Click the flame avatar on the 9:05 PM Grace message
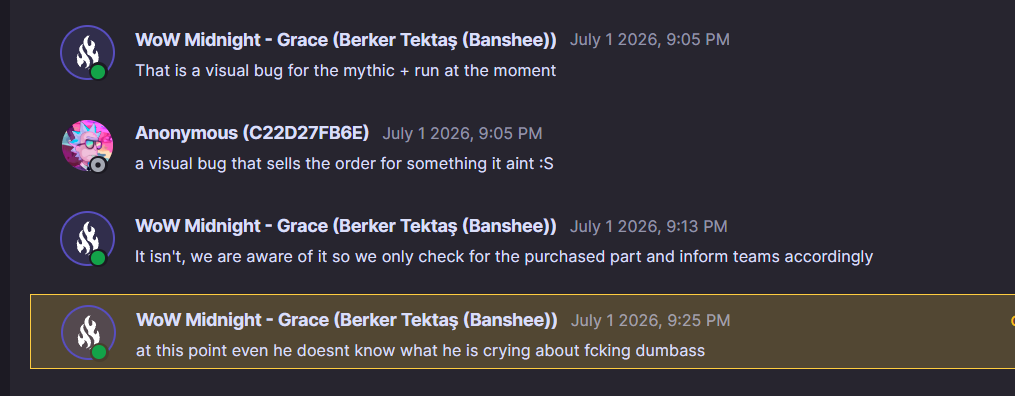Image resolution: width=1015 pixels, height=396 pixels. [x=87, y=52]
